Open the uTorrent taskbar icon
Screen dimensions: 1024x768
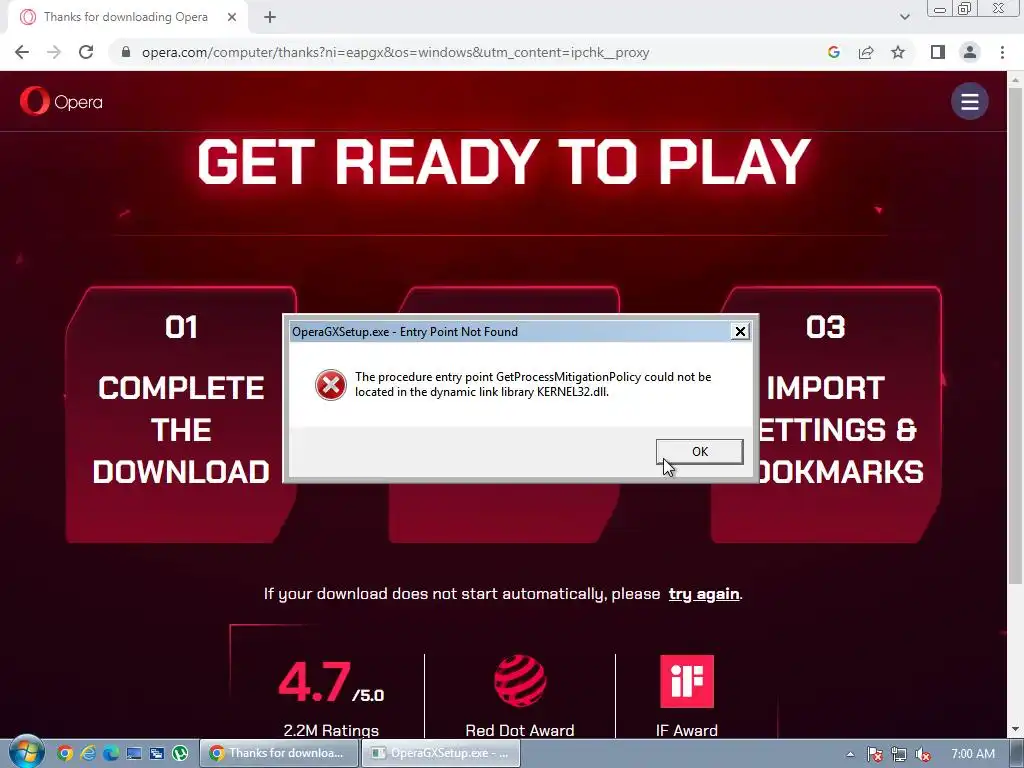[x=180, y=753]
